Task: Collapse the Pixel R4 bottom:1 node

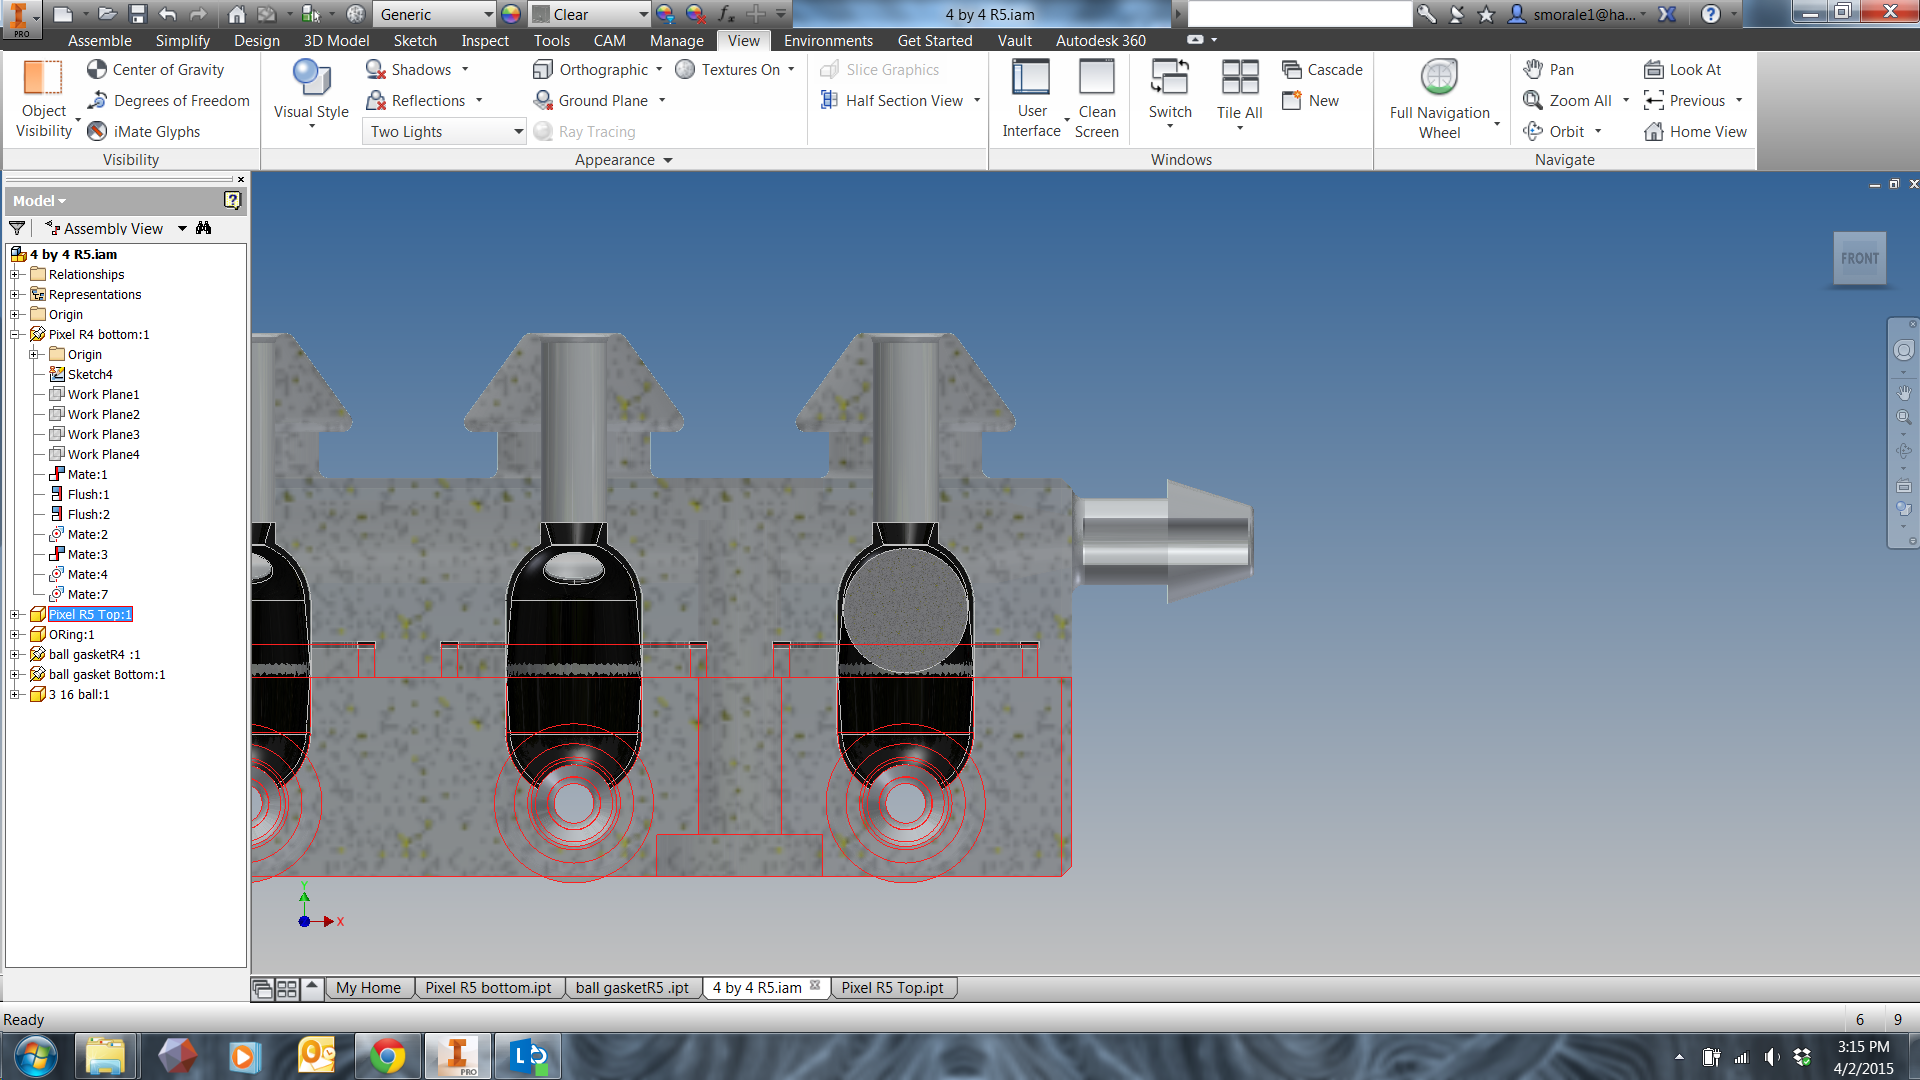Action: 15,334
